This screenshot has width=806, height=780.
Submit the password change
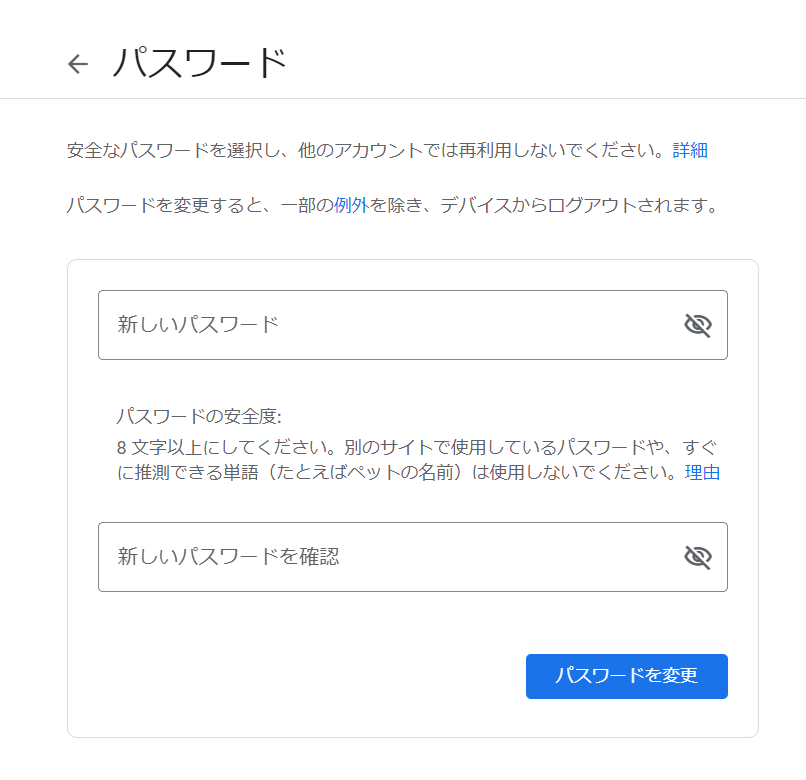click(626, 676)
